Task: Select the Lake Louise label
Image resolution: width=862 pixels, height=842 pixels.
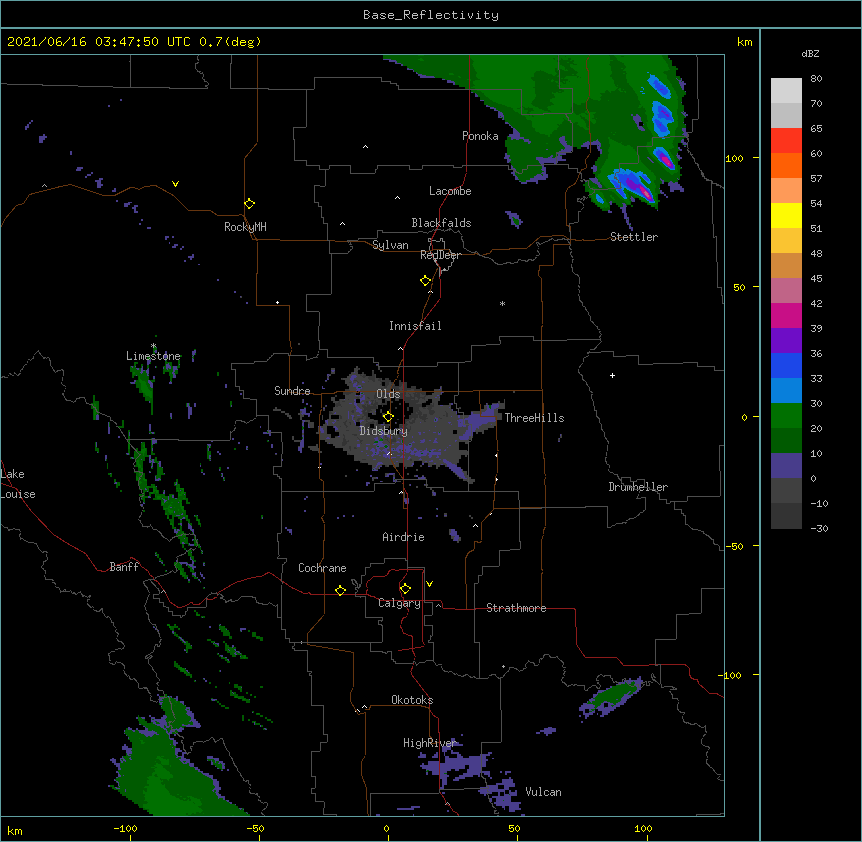Action: coord(18,484)
